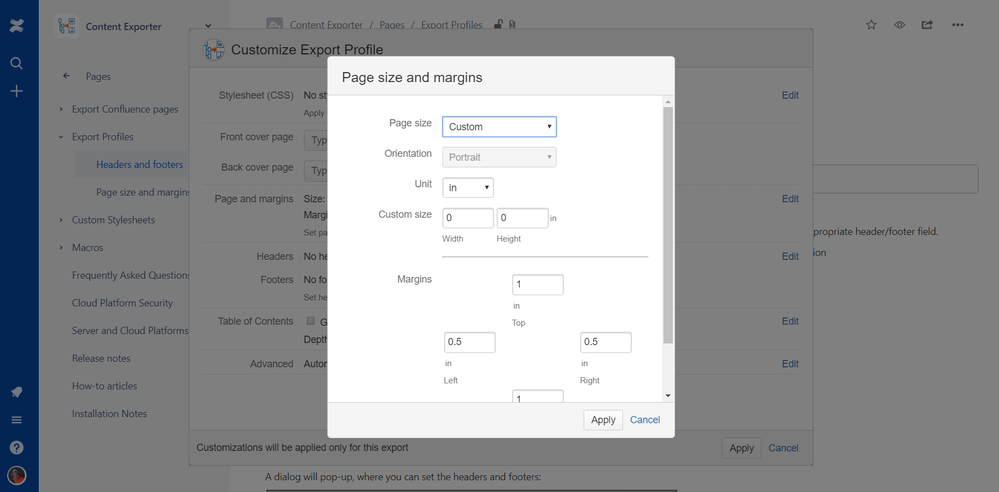The height and width of the screenshot is (492, 999).
Task: Click the Customize Export Profile dialog icon
Action: (214, 50)
